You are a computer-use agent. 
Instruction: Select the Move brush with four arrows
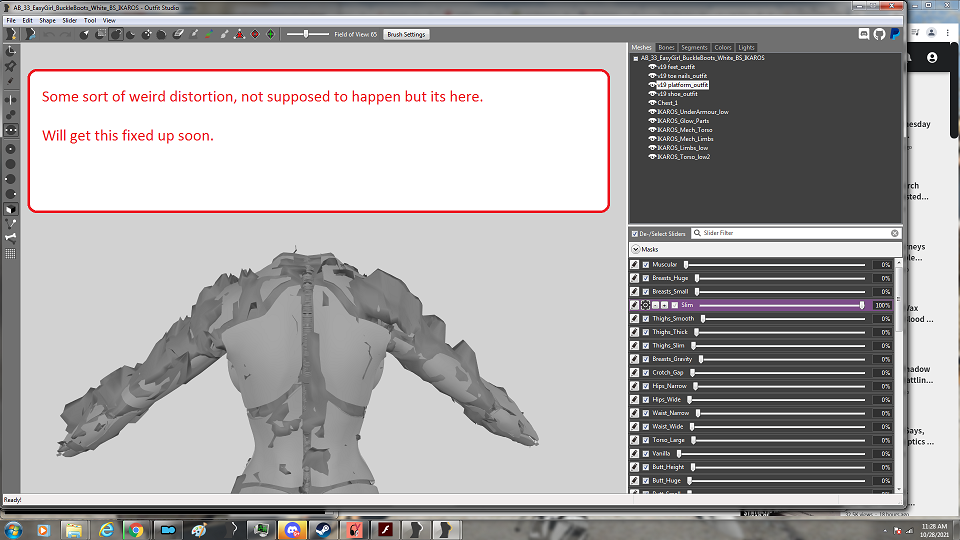146,34
